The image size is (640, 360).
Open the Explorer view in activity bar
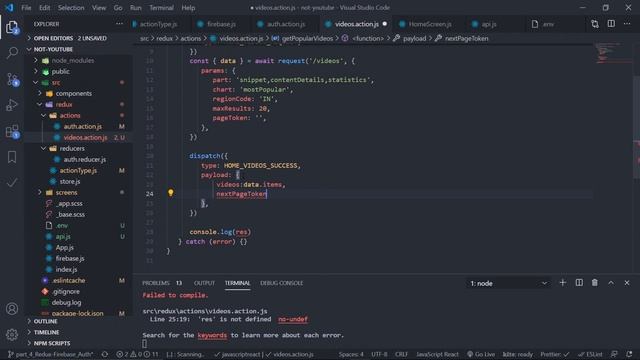pyautogui.click(x=12, y=28)
